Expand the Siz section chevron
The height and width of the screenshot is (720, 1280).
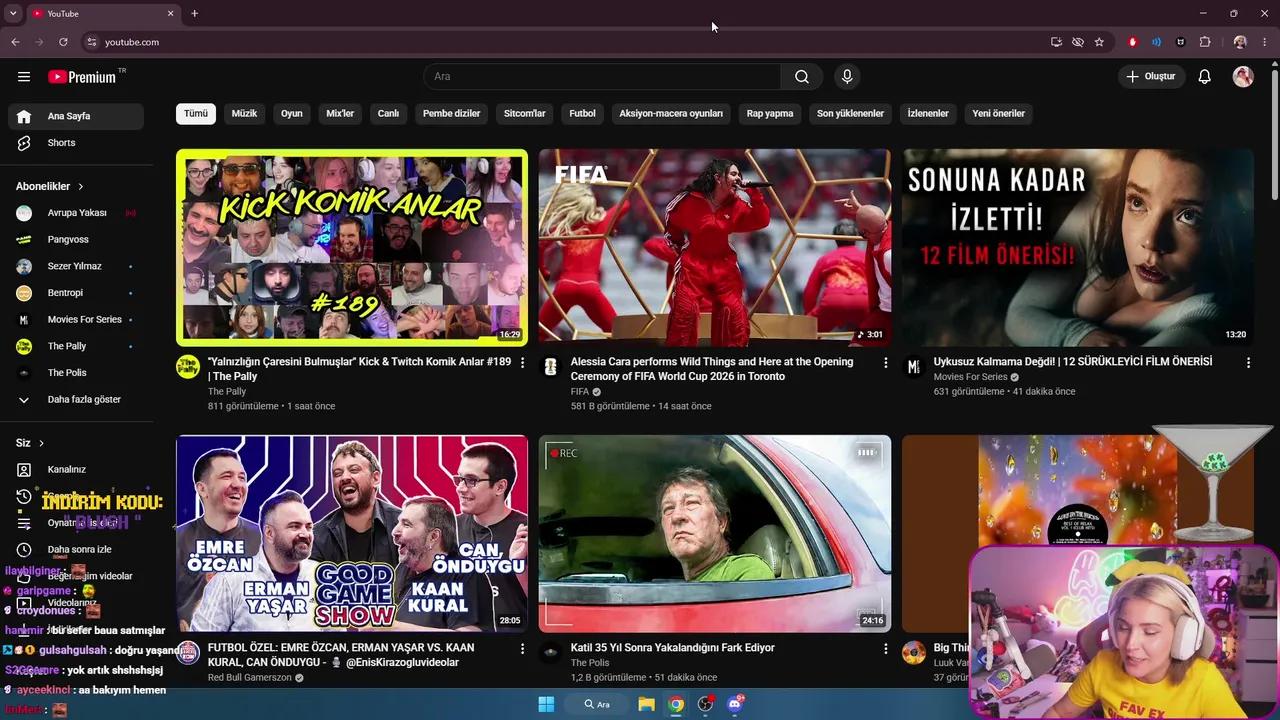[x=41, y=443]
